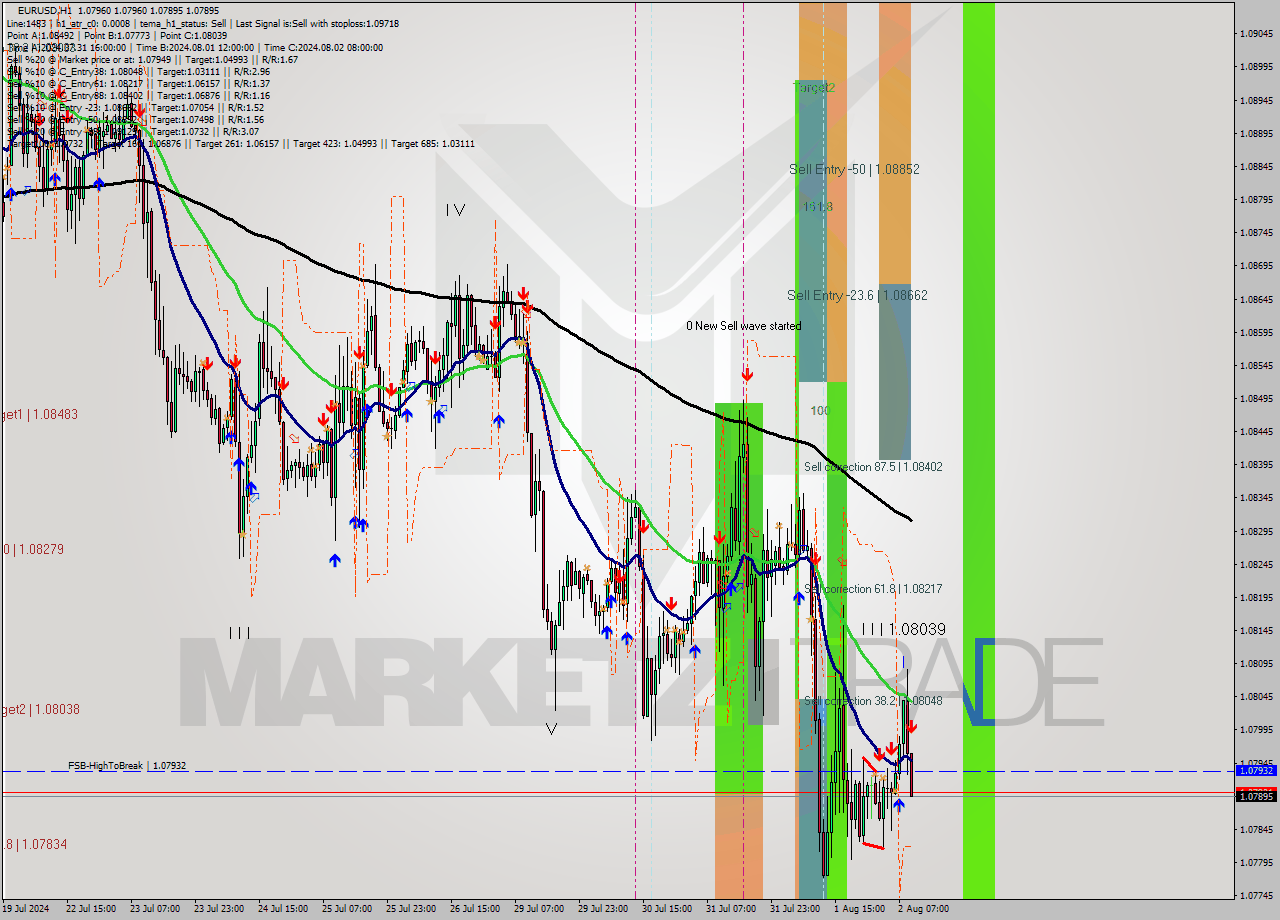Click the 'Target2' label on the green zone

tap(814, 88)
